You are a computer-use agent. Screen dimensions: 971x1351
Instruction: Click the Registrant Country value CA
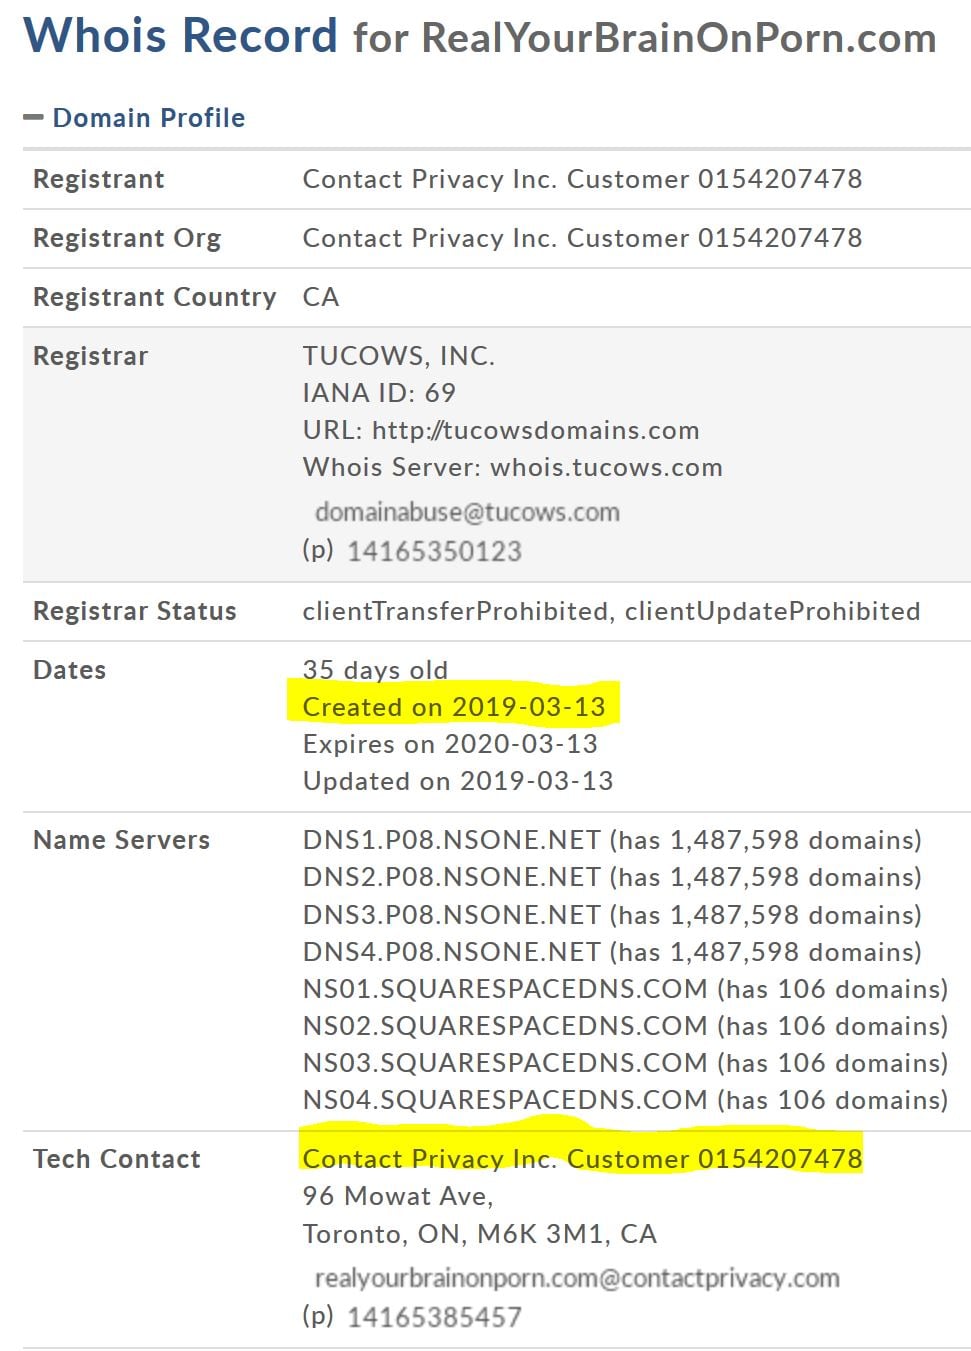321,297
